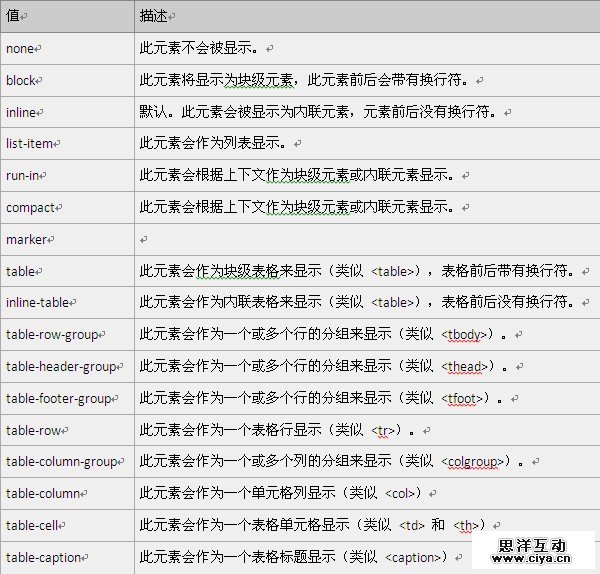Screen dimensions: 600x574
Task: Select the table-column-group value cell
Action: tap(68, 461)
